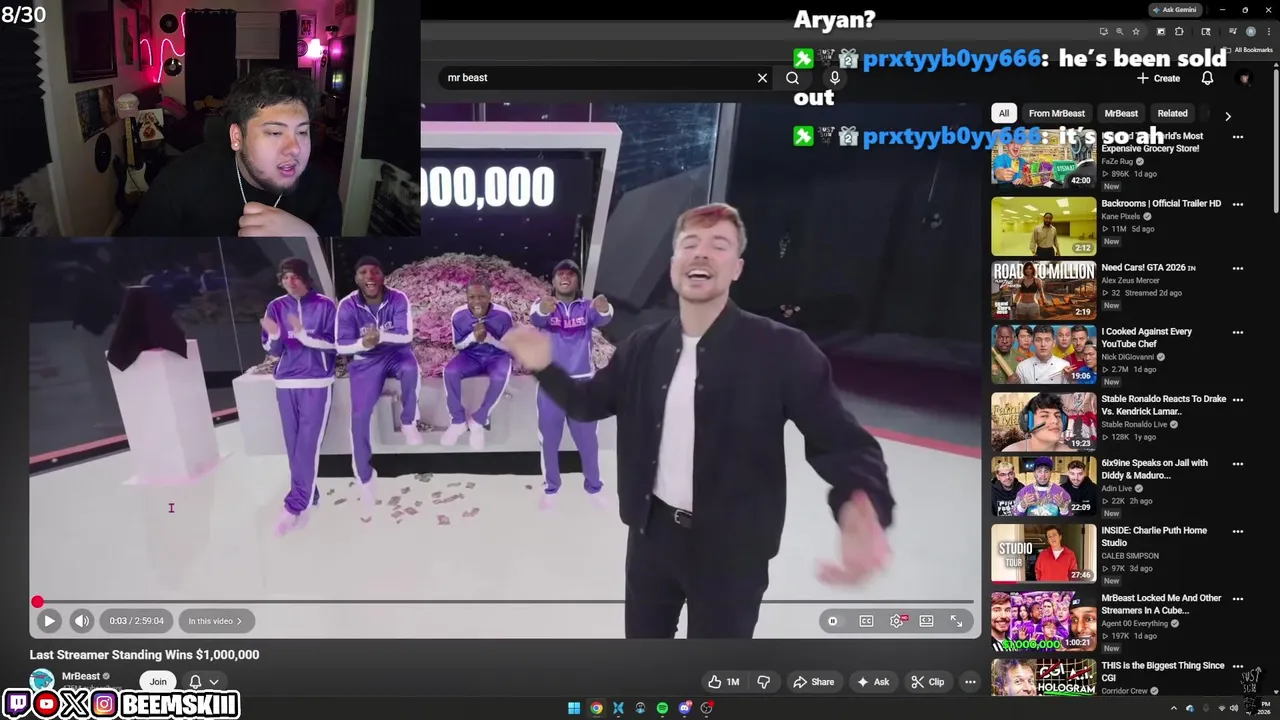The width and height of the screenshot is (1280, 720).
Task: Enter fullscreen mode
Action: point(956,621)
